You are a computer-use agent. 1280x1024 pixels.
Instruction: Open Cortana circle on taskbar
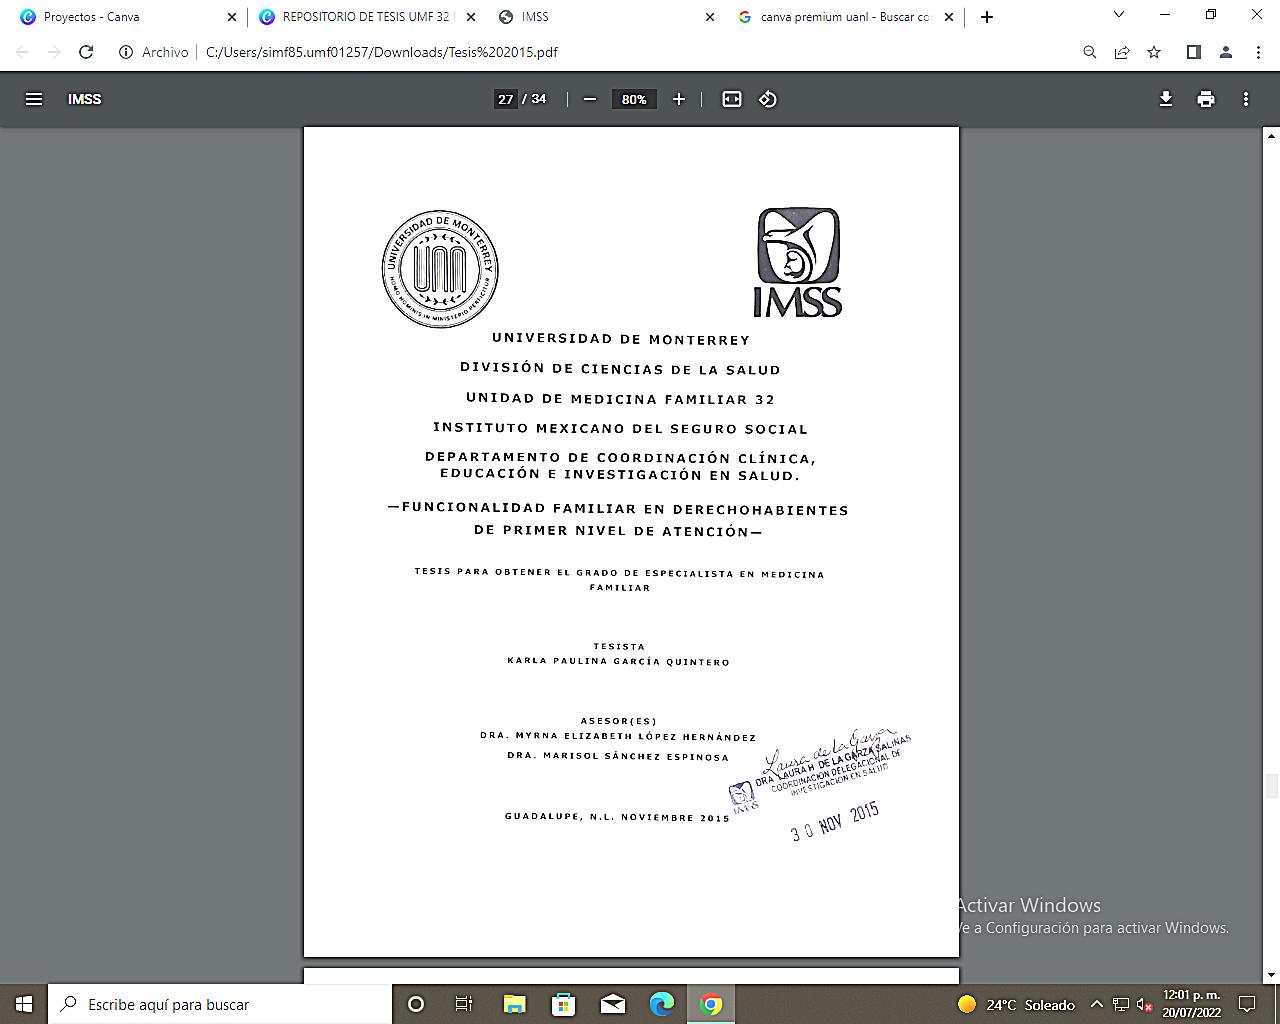pos(416,1004)
